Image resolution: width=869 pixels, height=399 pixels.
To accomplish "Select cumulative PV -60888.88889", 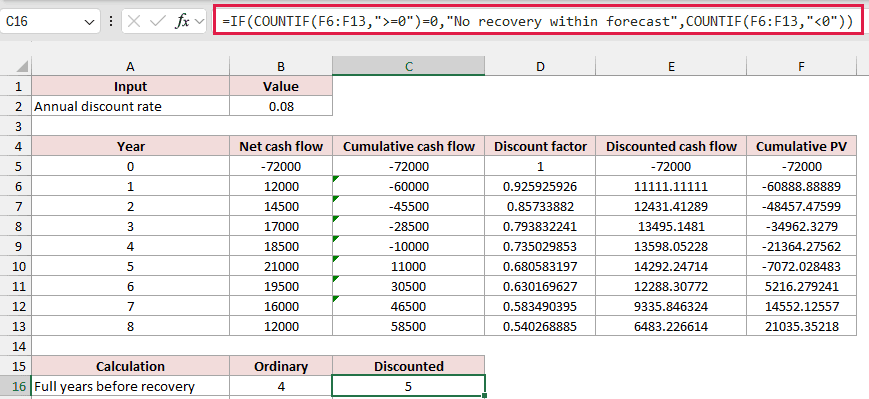I will click(801, 186).
